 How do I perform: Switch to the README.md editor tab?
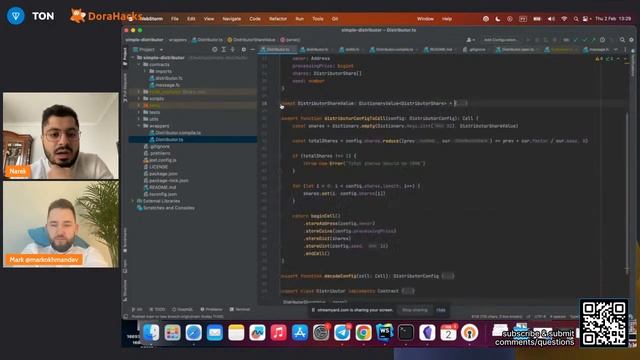click(439, 49)
